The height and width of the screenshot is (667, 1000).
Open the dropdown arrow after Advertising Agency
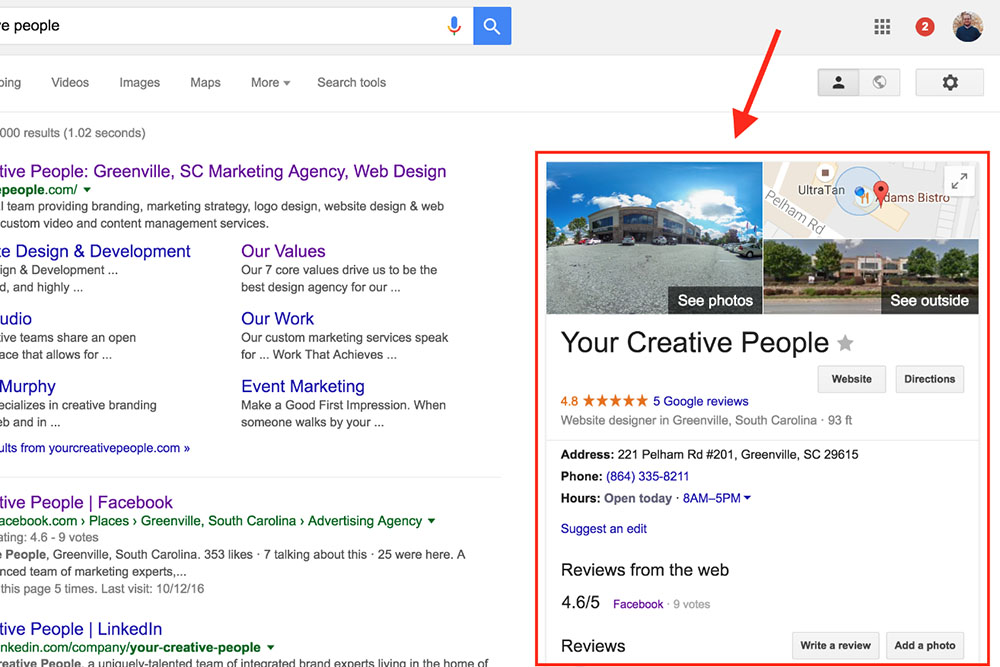click(432, 521)
